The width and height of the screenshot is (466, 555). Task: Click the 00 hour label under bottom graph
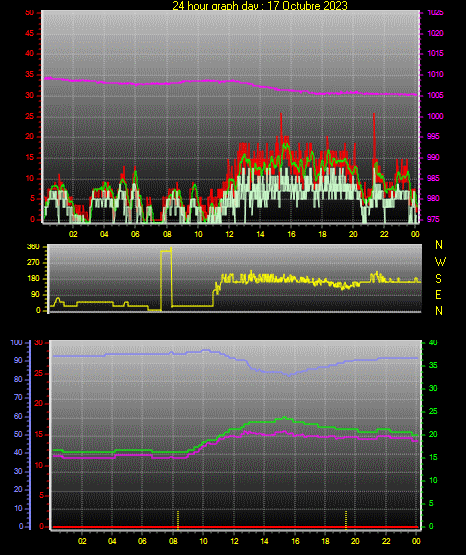416,541
